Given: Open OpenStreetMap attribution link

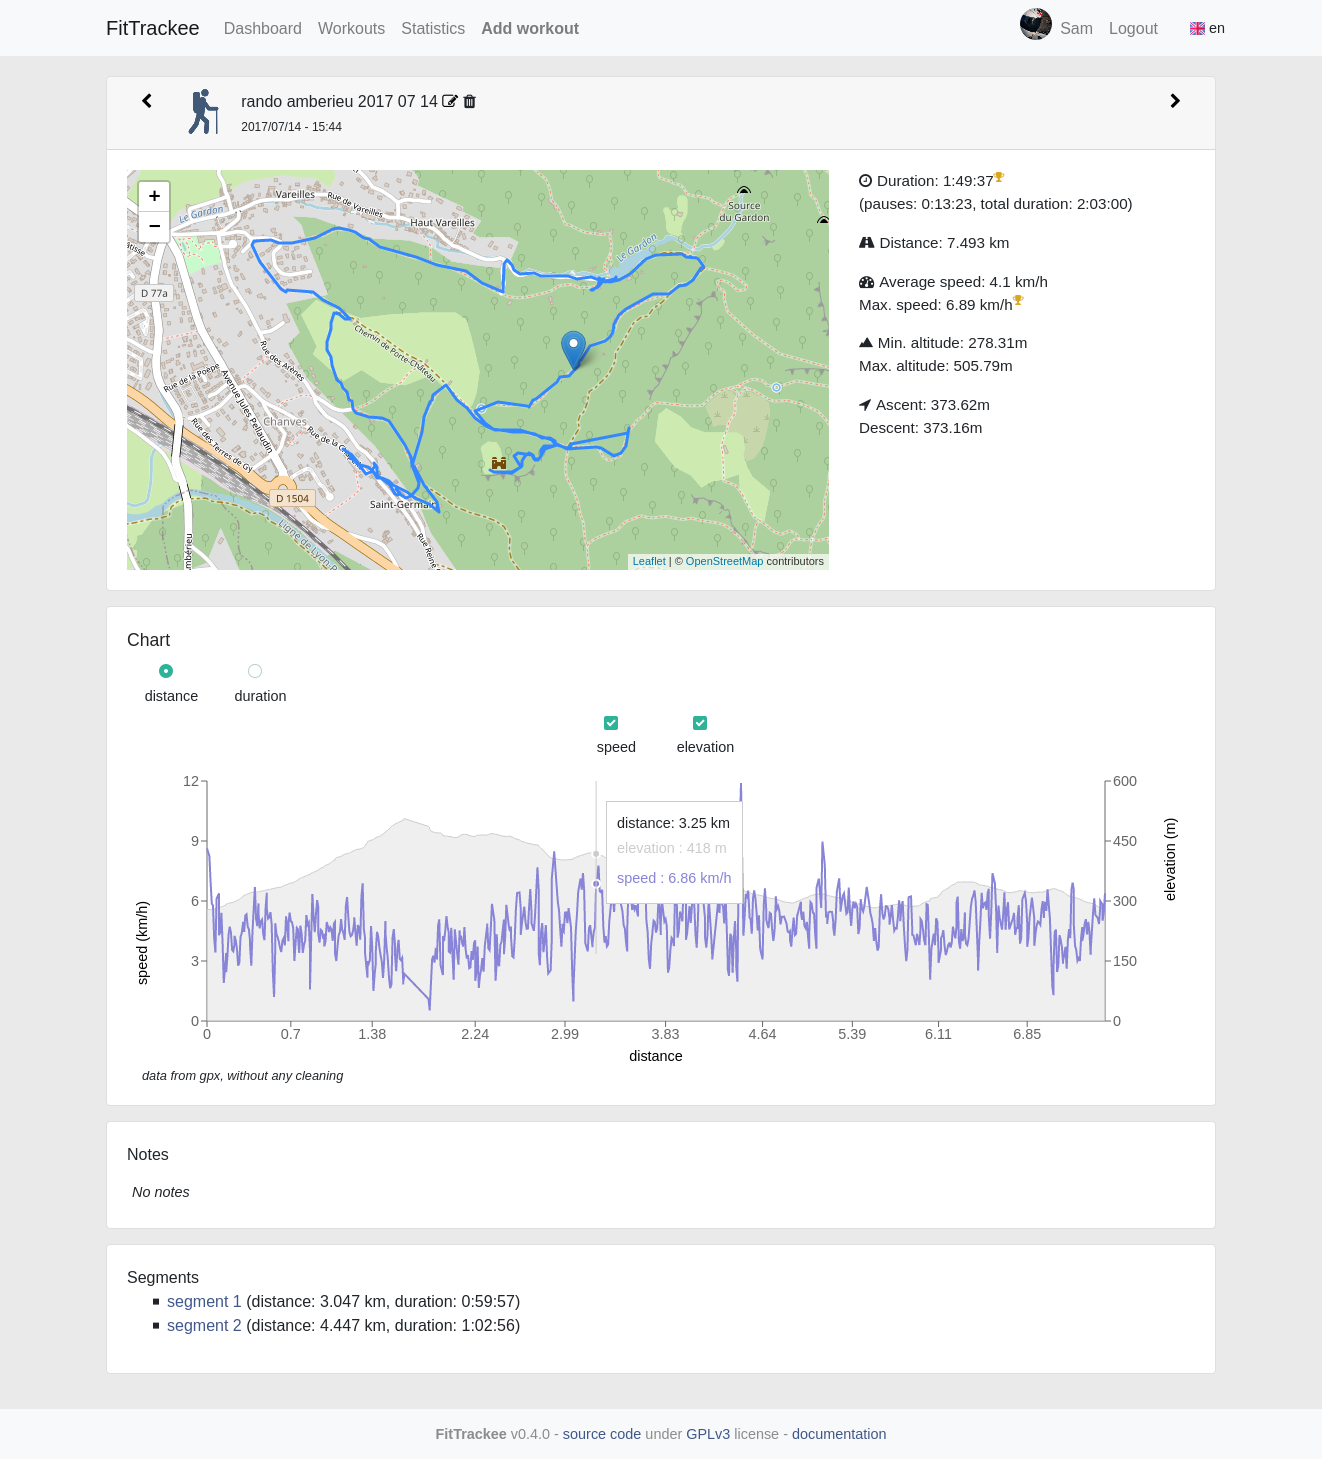Looking at the screenshot, I should click(724, 561).
